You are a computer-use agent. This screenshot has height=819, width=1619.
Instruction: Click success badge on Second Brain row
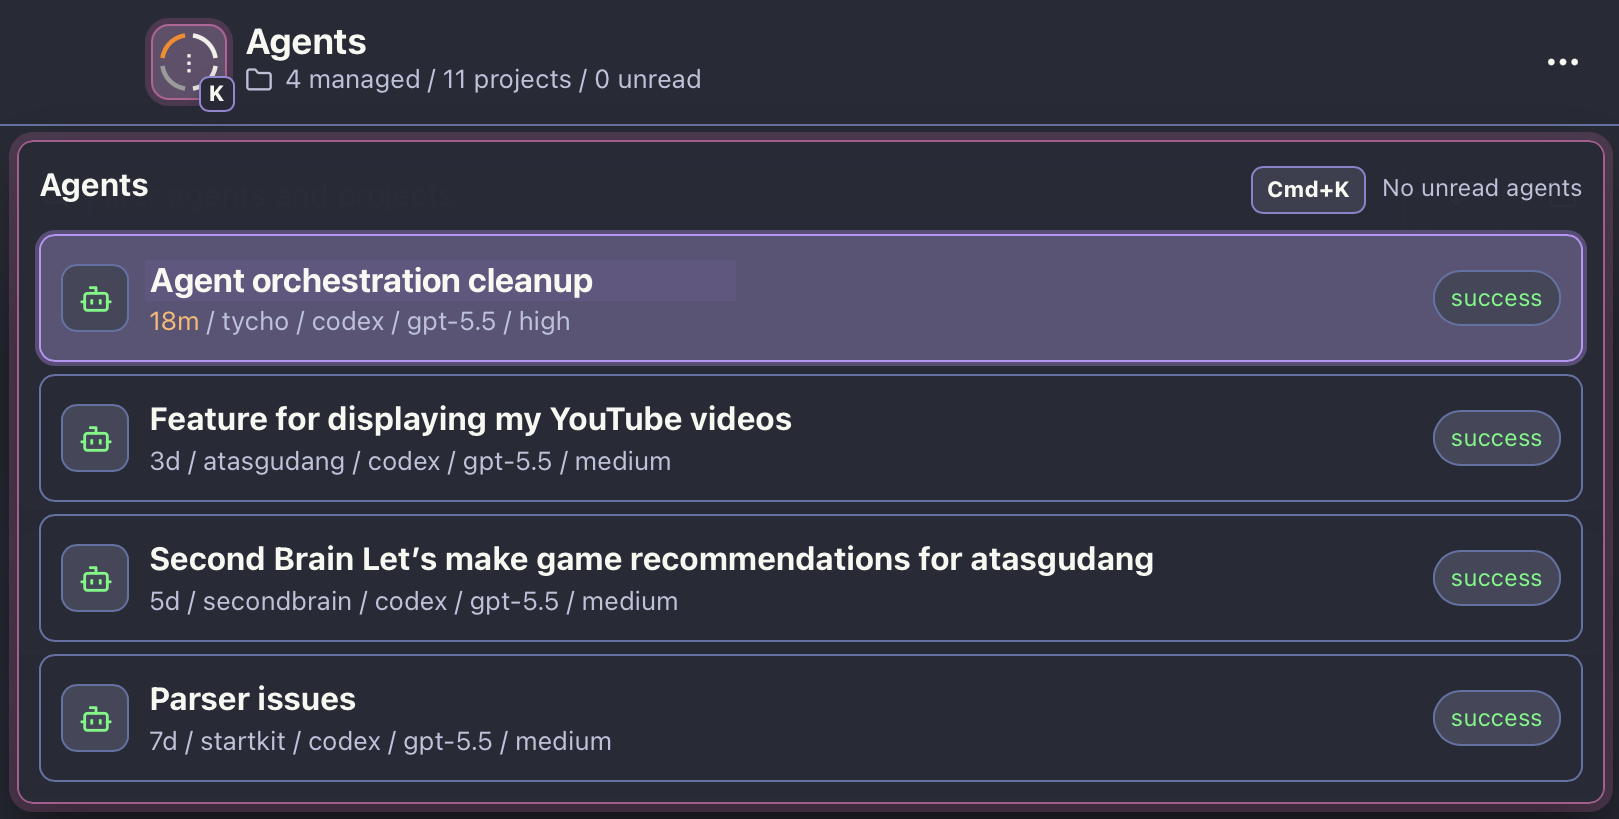coord(1496,578)
